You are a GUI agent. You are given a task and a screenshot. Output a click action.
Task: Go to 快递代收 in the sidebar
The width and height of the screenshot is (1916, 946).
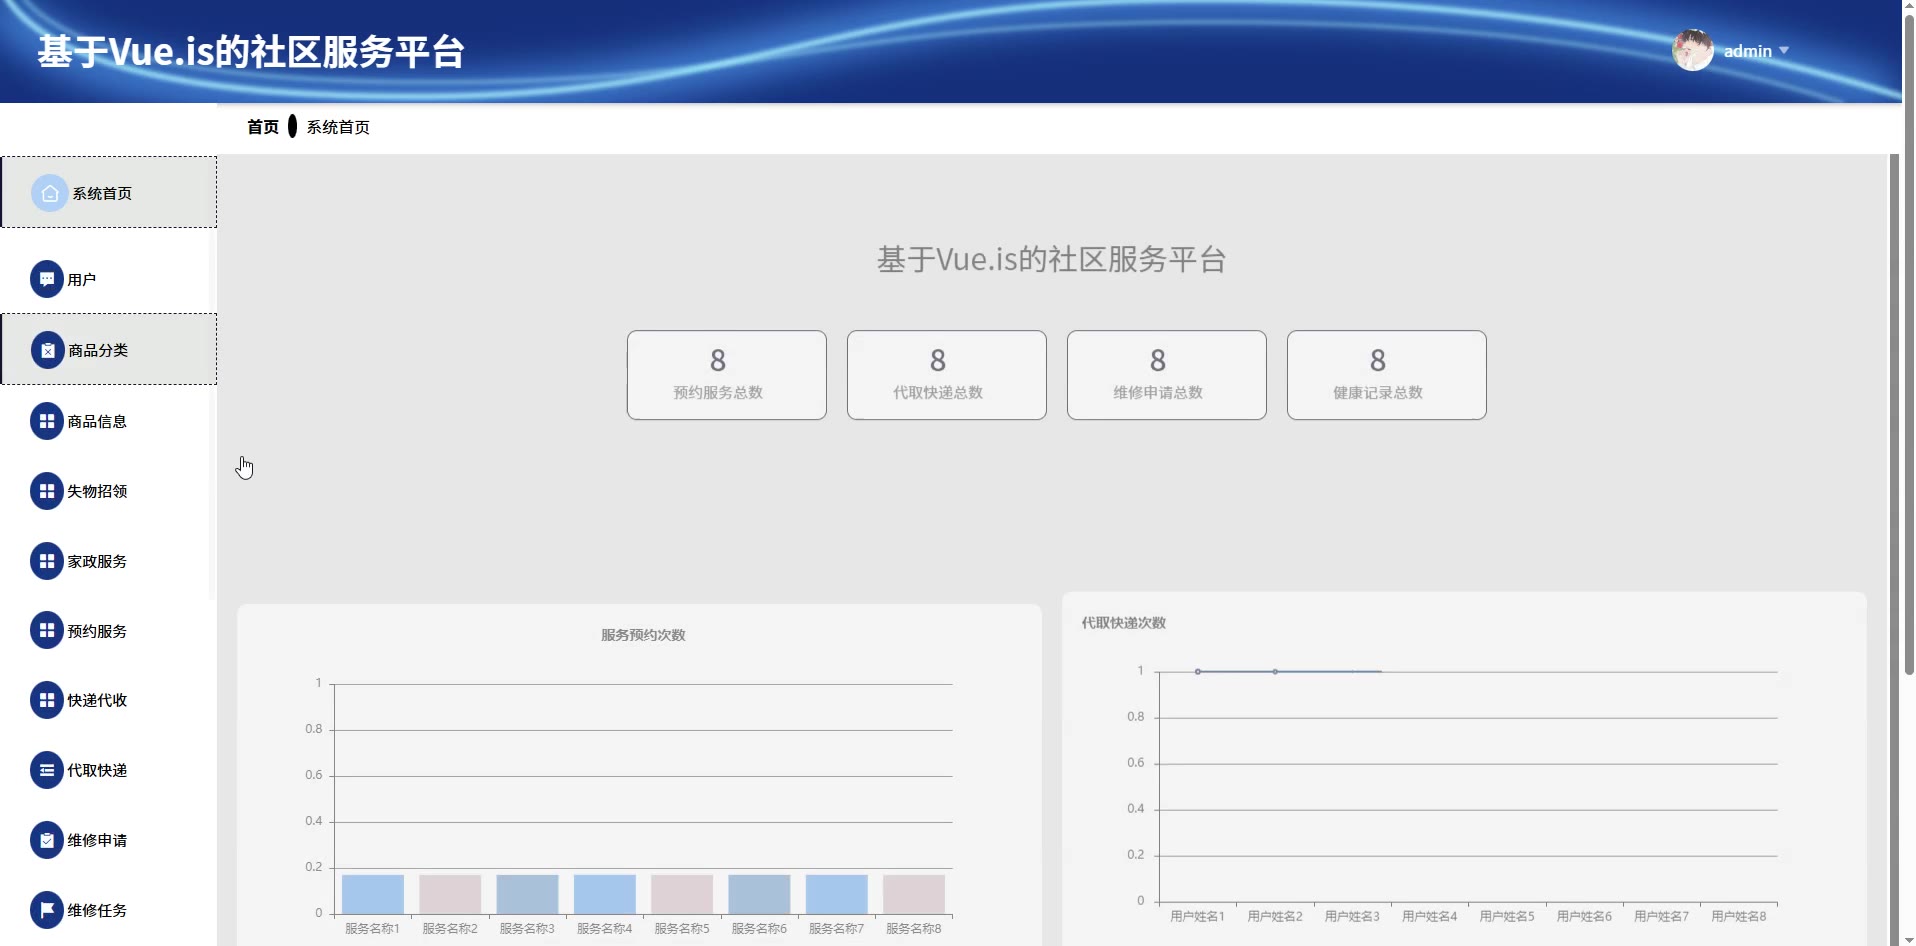pyautogui.click(x=109, y=700)
